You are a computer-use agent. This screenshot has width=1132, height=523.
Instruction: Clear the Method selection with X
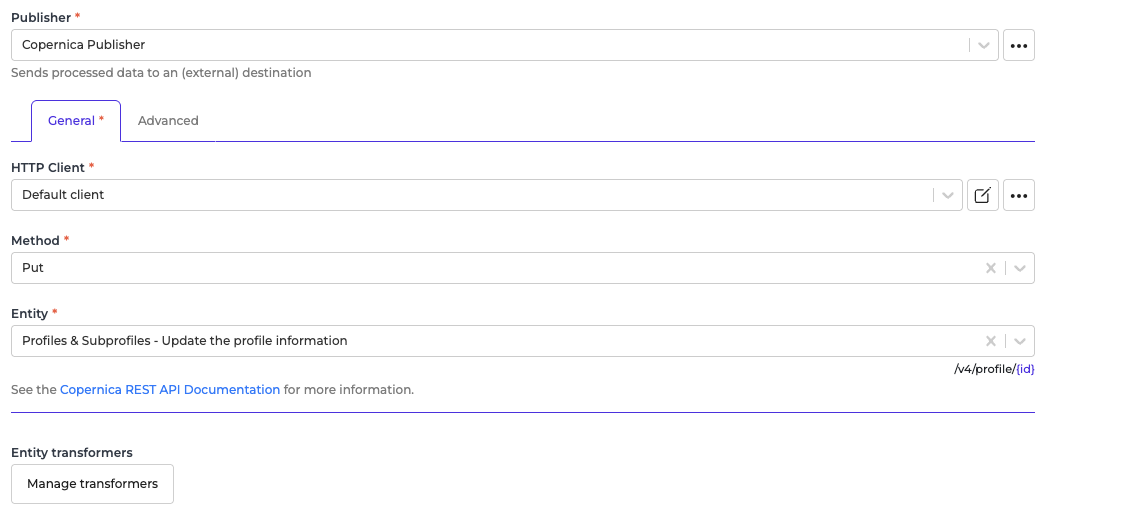coord(990,268)
